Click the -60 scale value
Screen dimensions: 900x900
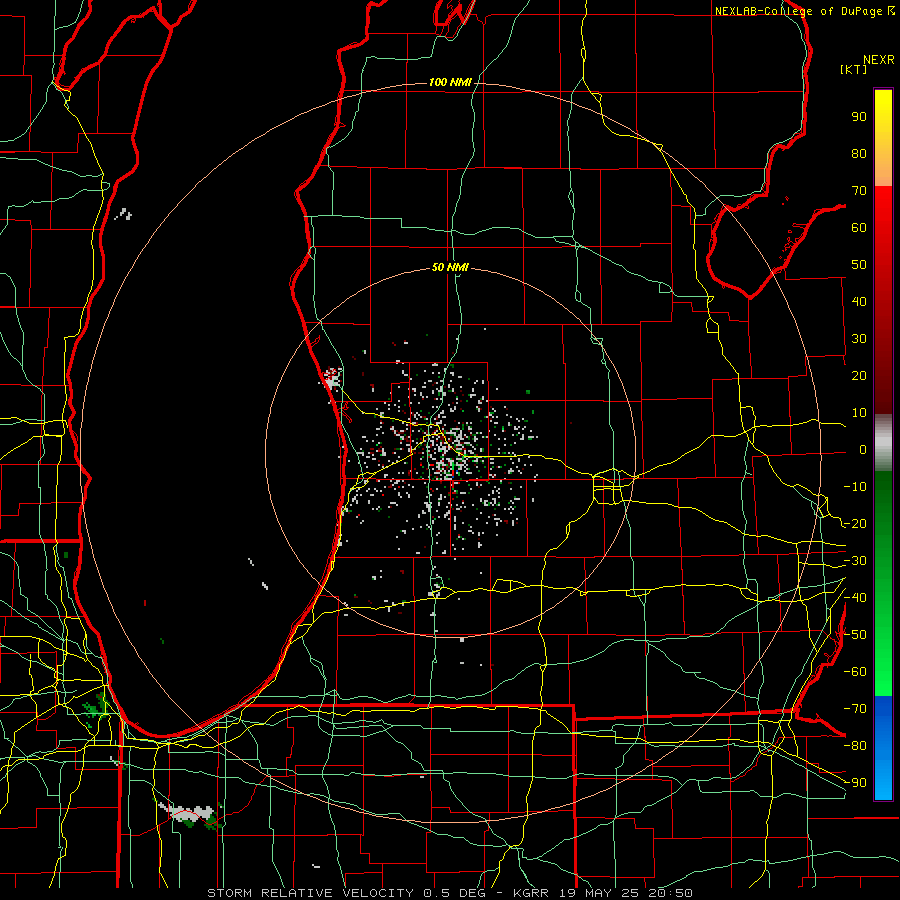855,672
